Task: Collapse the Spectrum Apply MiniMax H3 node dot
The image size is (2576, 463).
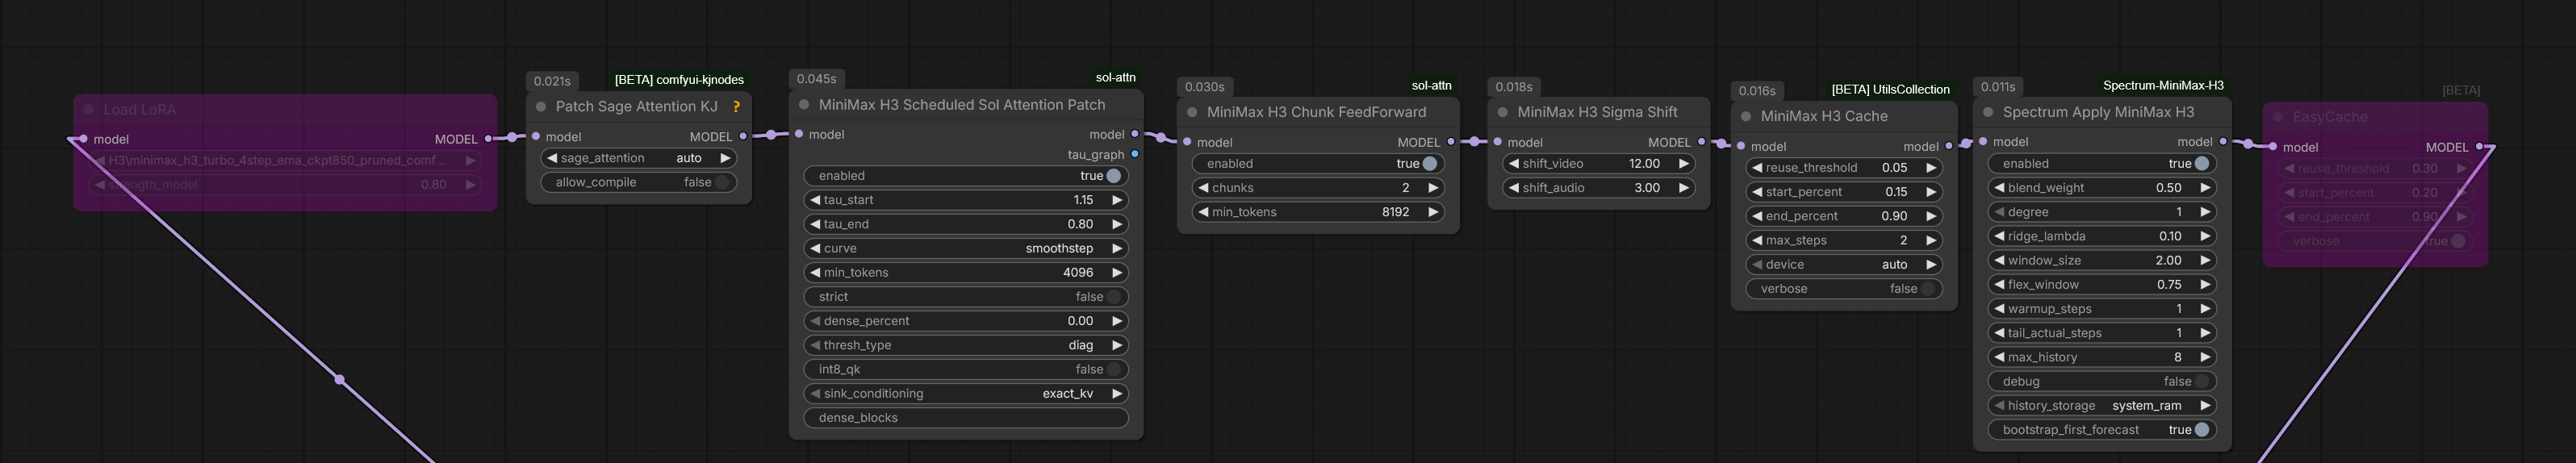Action: tap(1988, 113)
